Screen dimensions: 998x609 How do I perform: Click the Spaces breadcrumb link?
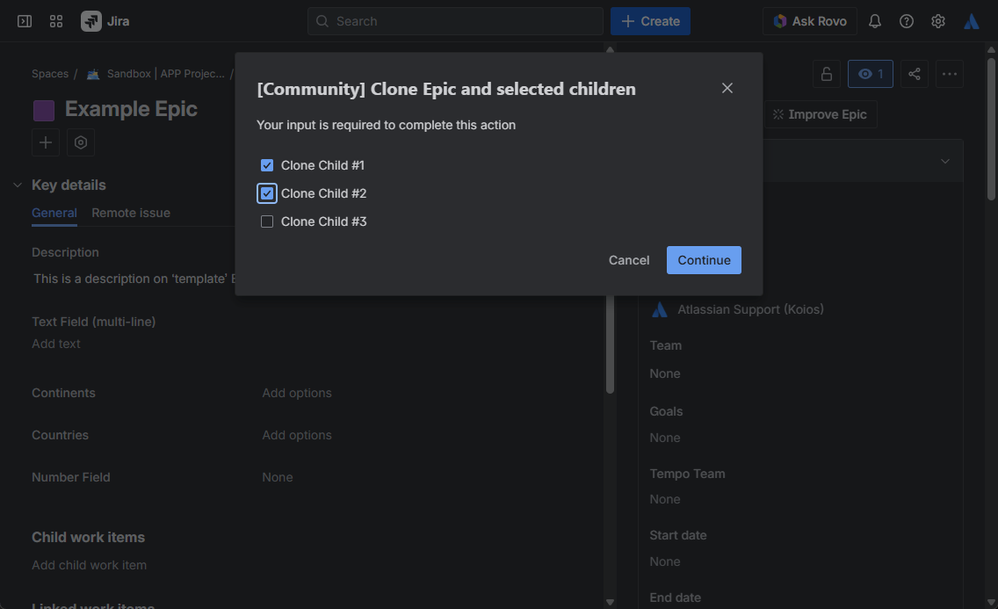pos(50,74)
